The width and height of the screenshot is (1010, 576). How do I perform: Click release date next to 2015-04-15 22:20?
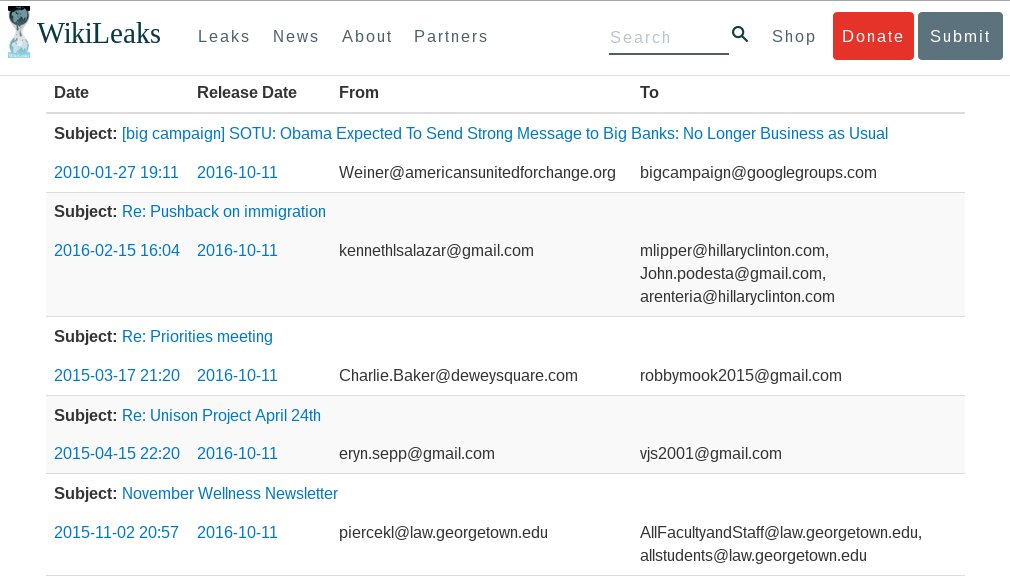[x=237, y=454]
